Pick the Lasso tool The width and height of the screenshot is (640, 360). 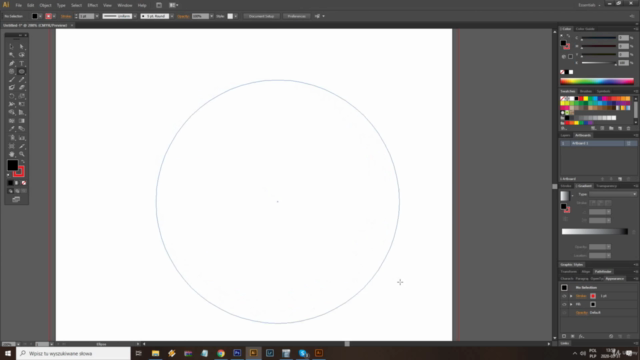[22, 55]
